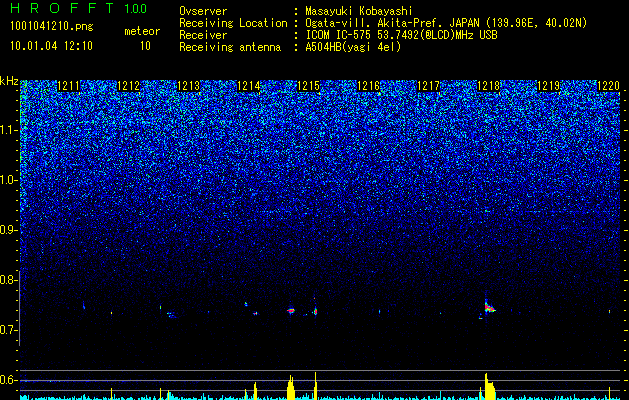Click the red meteor echo just before 1215
This screenshot has width=629, height=400.
(291, 310)
